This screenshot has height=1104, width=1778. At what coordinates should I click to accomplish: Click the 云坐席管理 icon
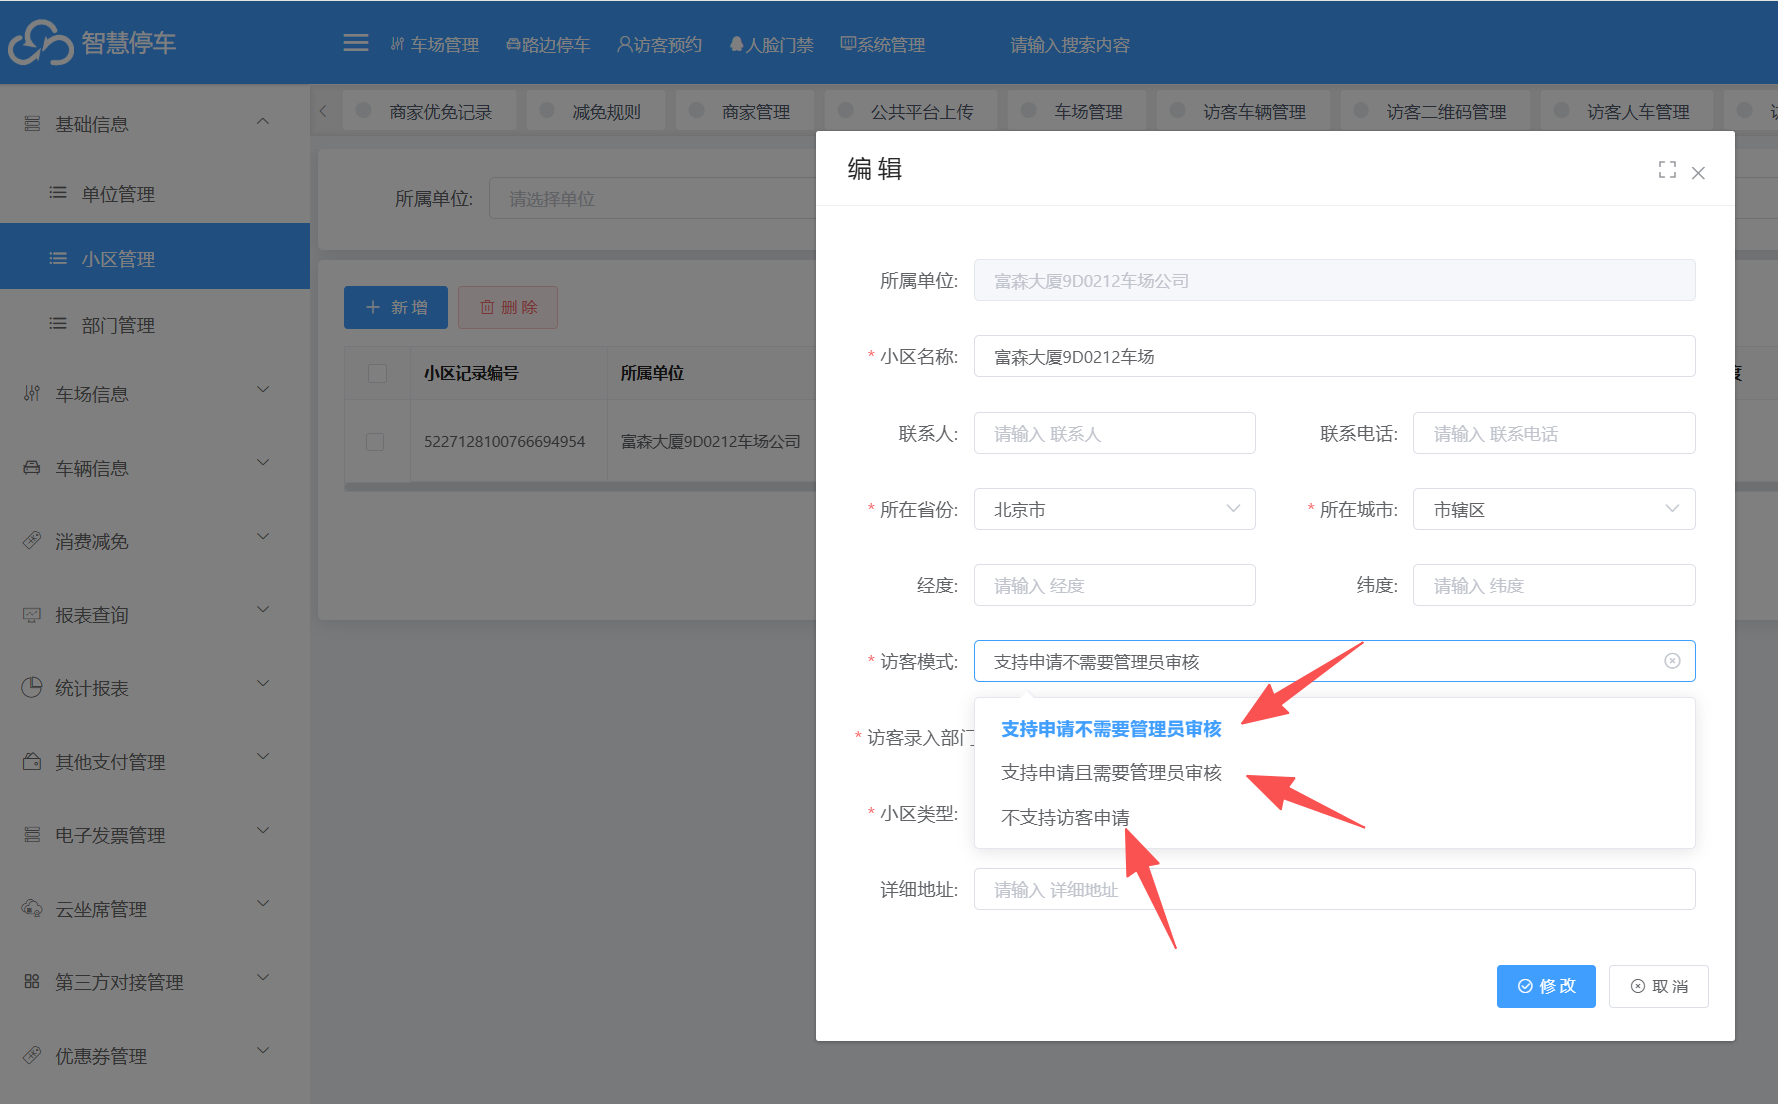tap(32, 908)
